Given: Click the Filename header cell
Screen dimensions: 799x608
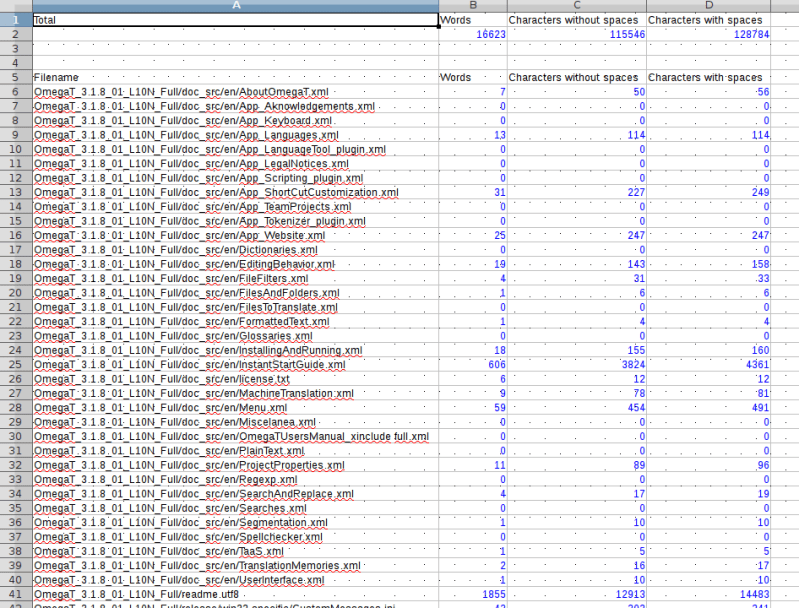Looking at the screenshot, I should 235,77.
